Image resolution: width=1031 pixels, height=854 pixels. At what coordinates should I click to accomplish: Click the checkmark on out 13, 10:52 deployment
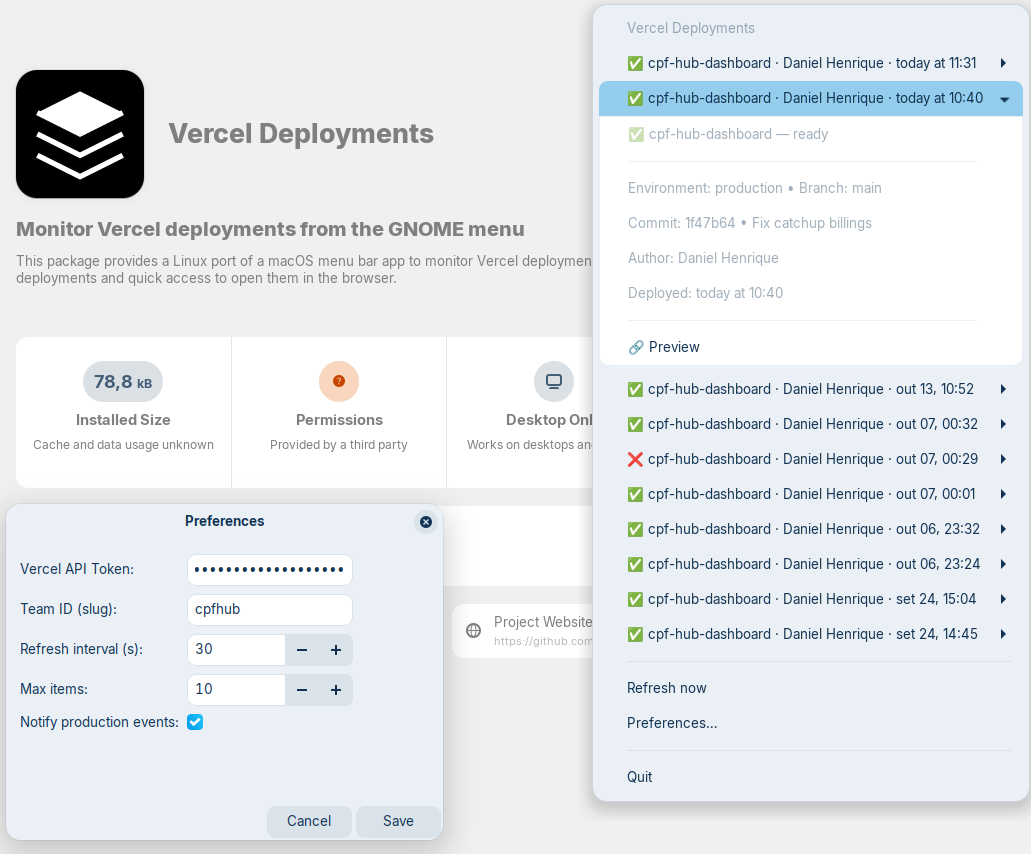click(635, 388)
